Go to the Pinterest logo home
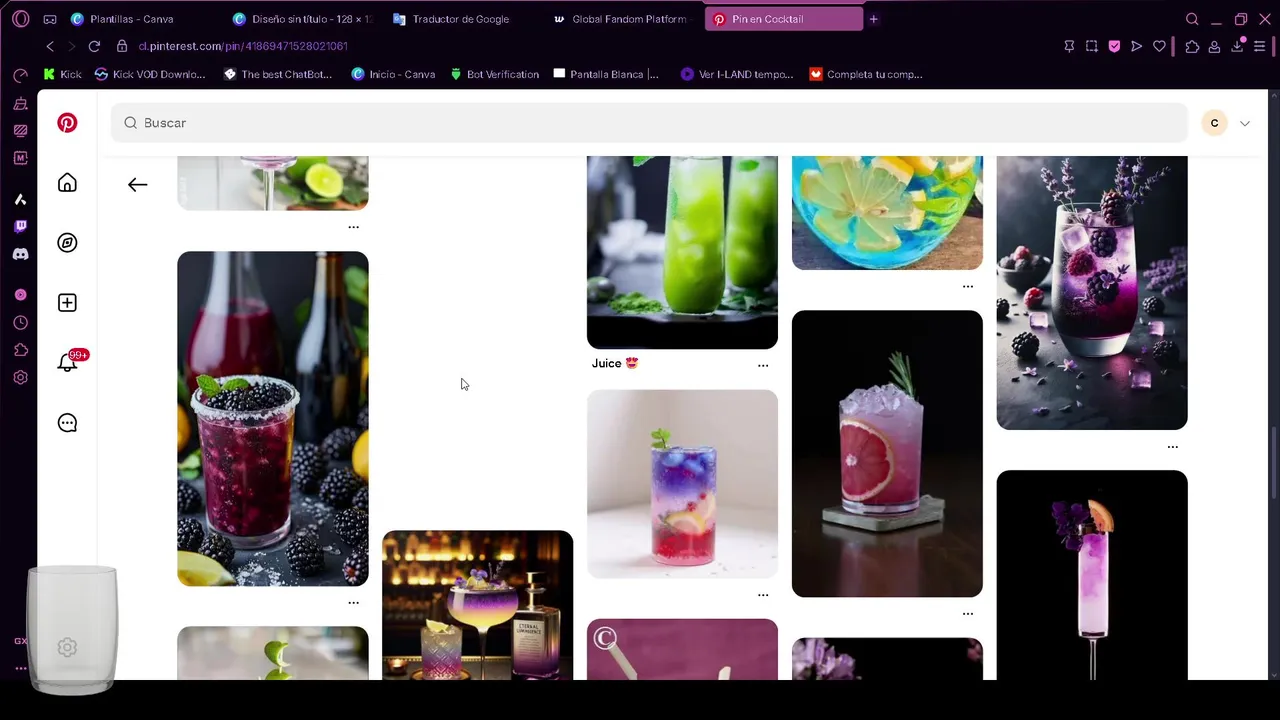This screenshot has width=1280, height=720. coord(67,123)
